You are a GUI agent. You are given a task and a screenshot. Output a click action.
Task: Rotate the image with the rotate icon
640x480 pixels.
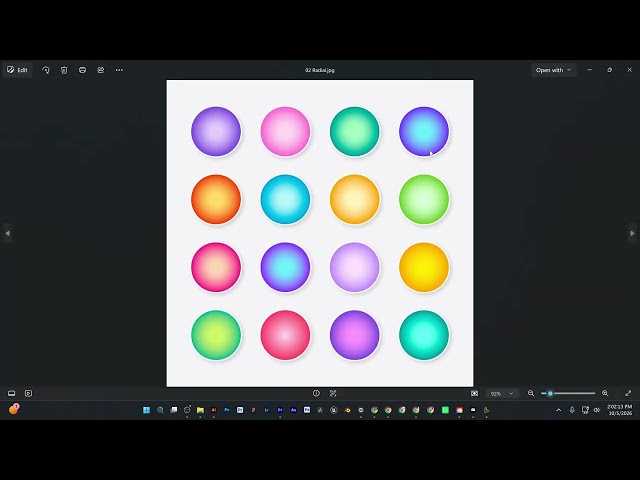click(46, 70)
